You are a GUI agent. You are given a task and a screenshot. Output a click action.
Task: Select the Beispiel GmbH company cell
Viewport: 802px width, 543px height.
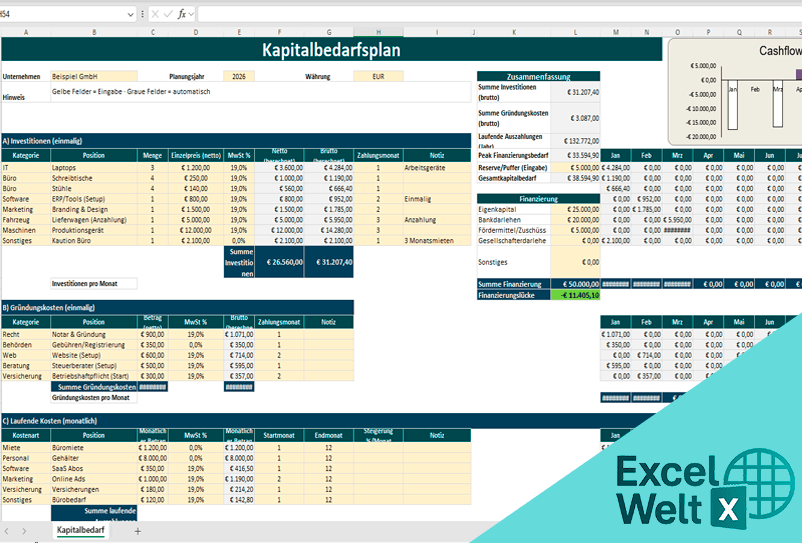94,76
